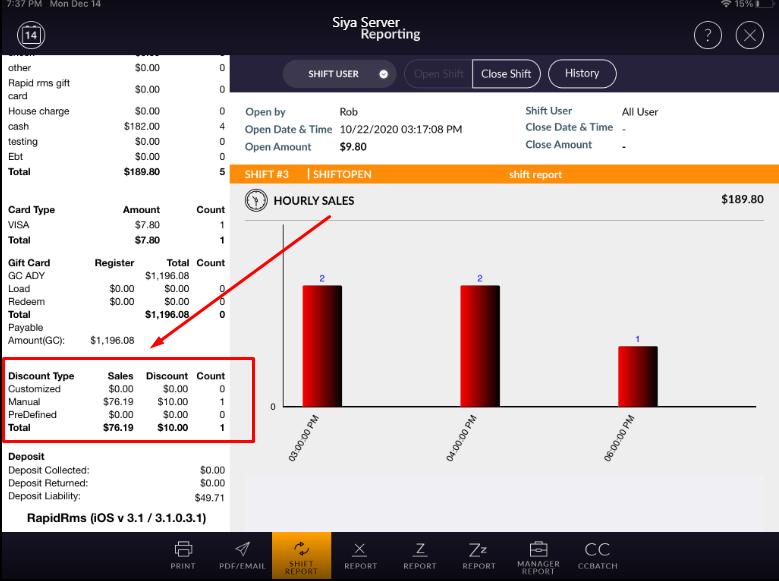View shift History

coord(582,74)
